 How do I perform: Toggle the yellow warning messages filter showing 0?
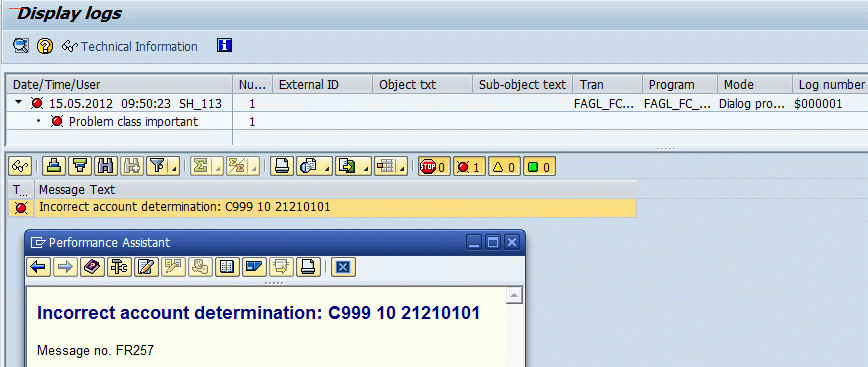tap(504, 166)
